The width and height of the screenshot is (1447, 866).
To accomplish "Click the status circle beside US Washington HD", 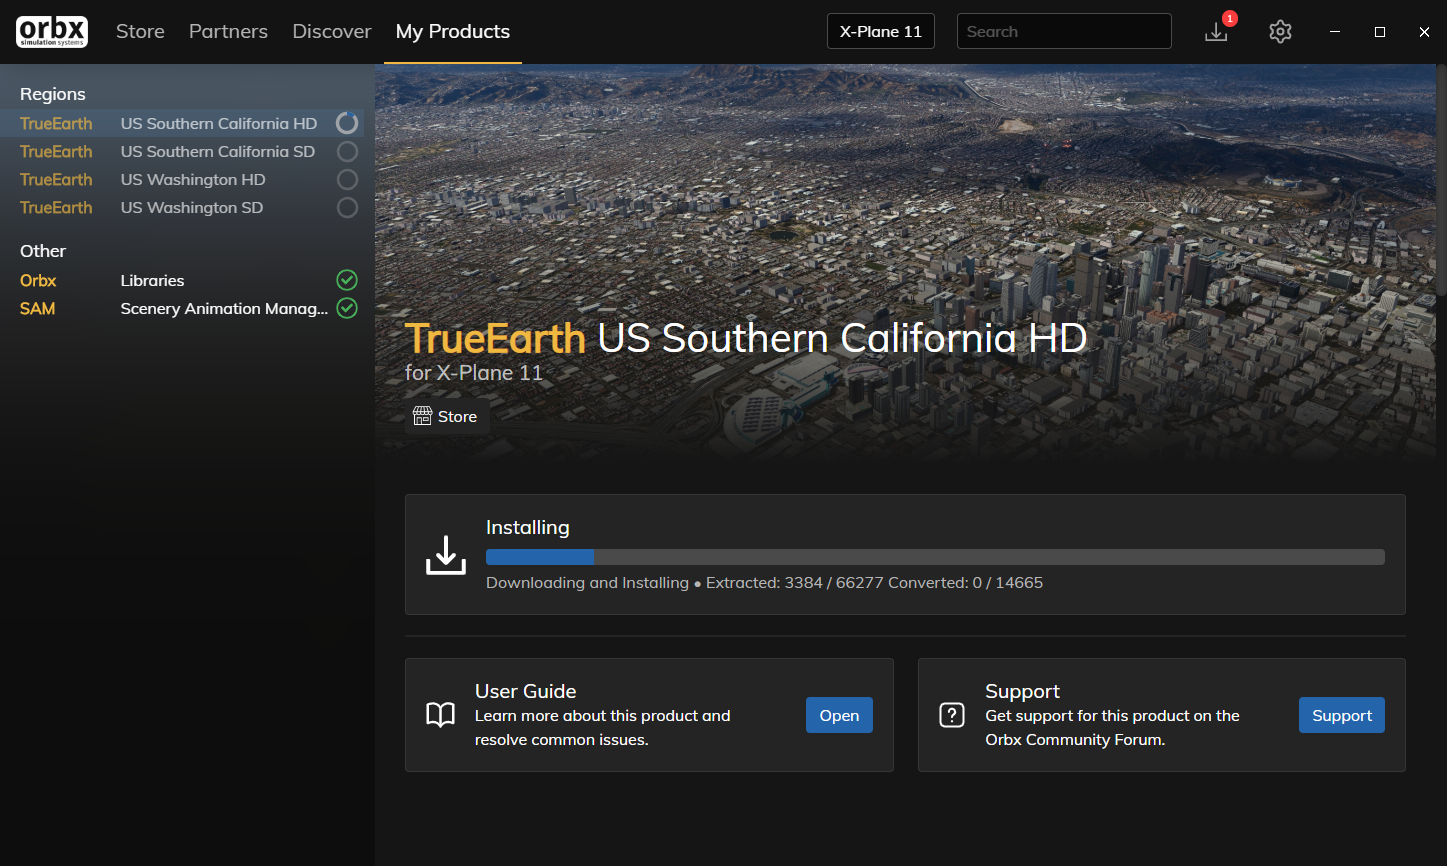I will click(x=347, y=179).
